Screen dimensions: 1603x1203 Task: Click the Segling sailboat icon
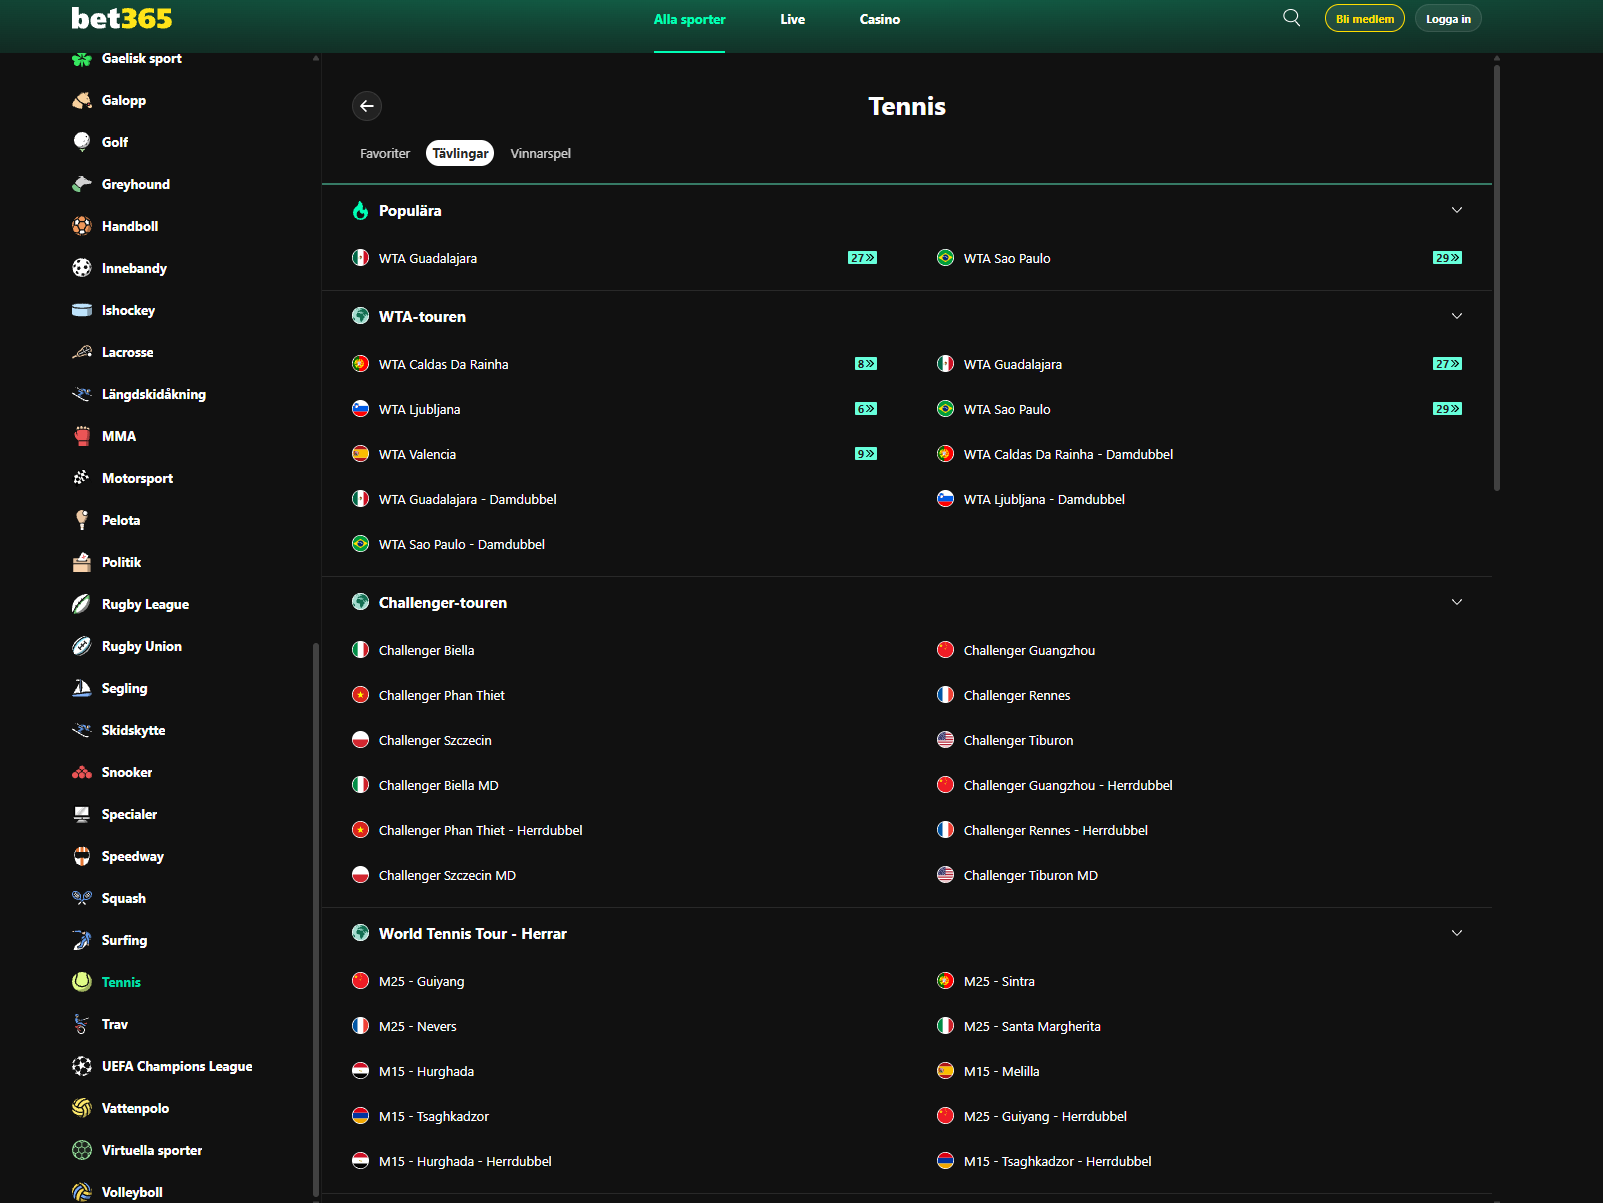tap(82, 688)
